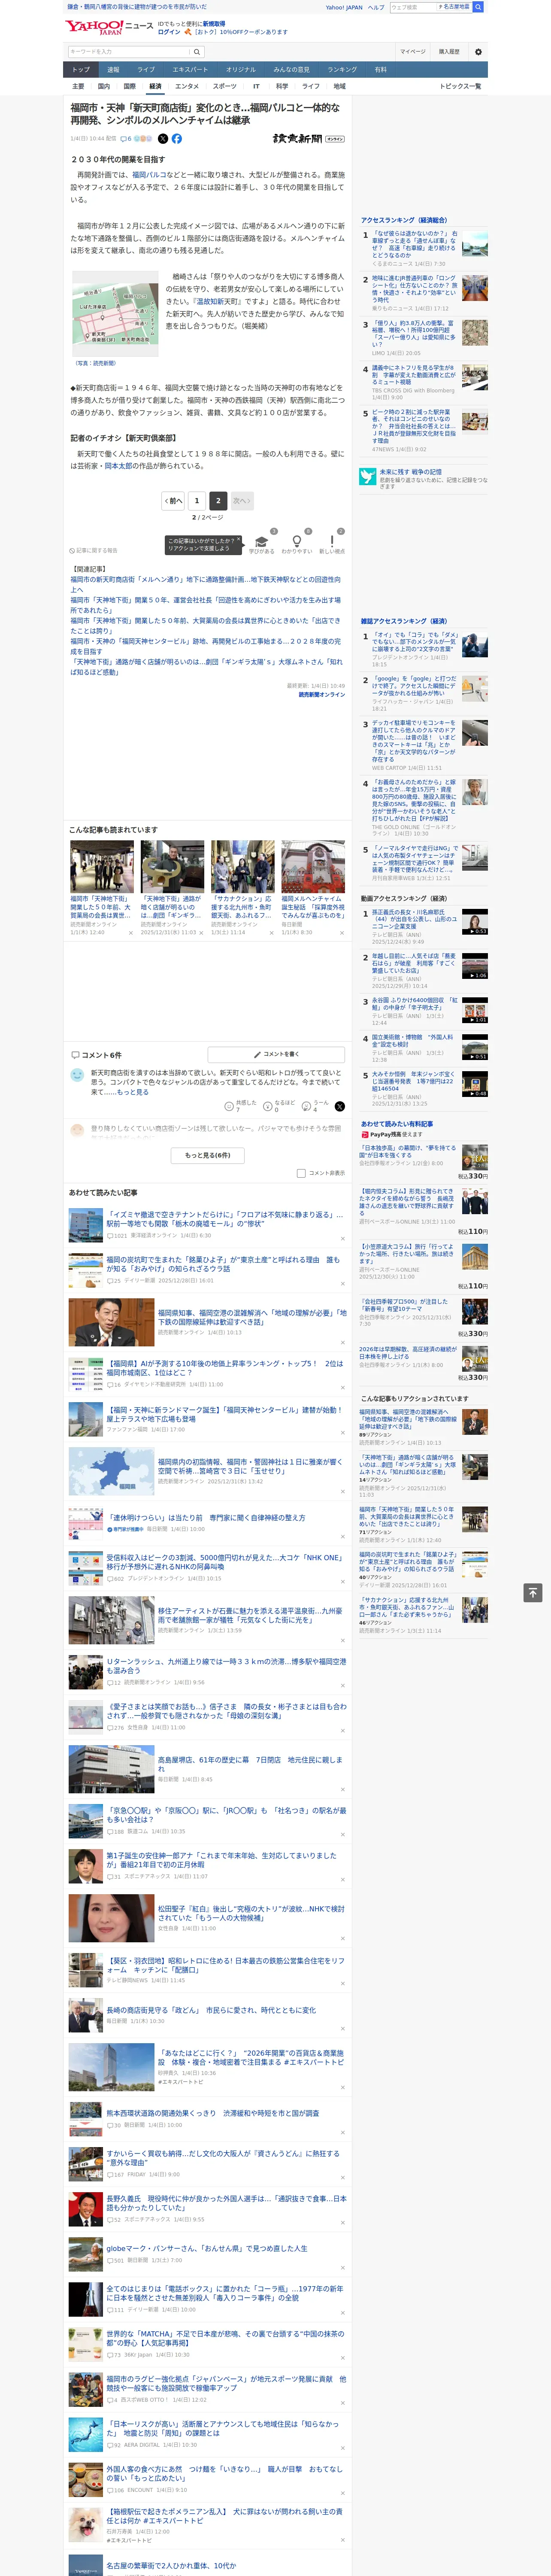The width and height of the screenshot is (551, 2576).
Task: Open the 速報 tab
Action: (x=113, y=70)
